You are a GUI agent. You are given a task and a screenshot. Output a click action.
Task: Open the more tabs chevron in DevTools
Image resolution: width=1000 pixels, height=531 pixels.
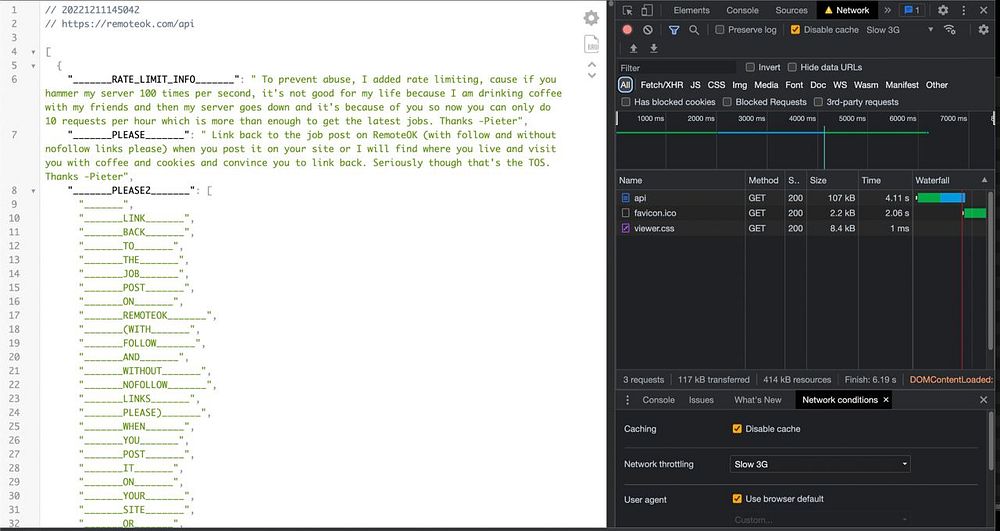point(887,10)
